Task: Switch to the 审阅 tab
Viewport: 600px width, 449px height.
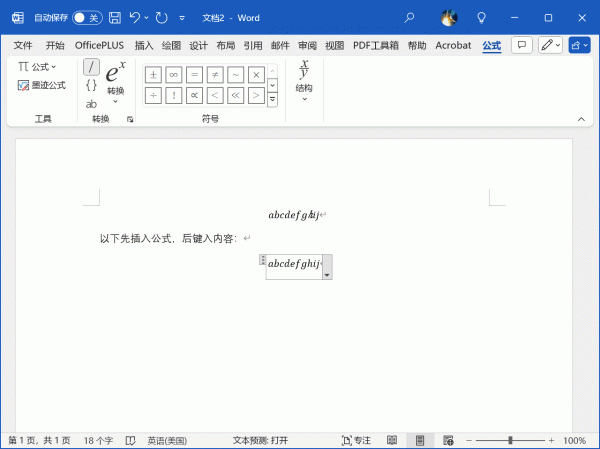Action: (307, 46)
